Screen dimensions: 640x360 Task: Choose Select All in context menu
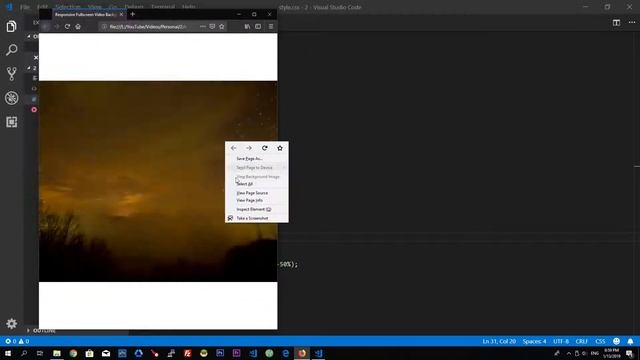point(256,184)
